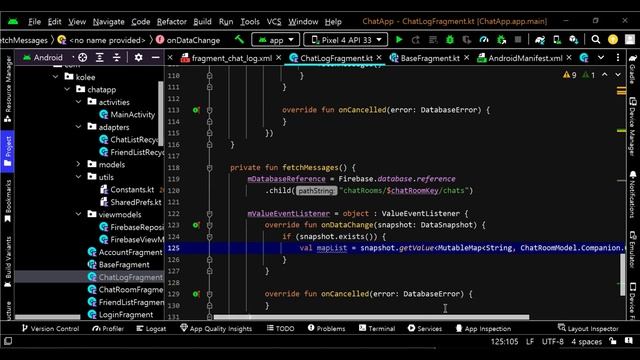Open the Android project view dropdown
Viewport: 640px width, 360px height.
tap(49, 58)
